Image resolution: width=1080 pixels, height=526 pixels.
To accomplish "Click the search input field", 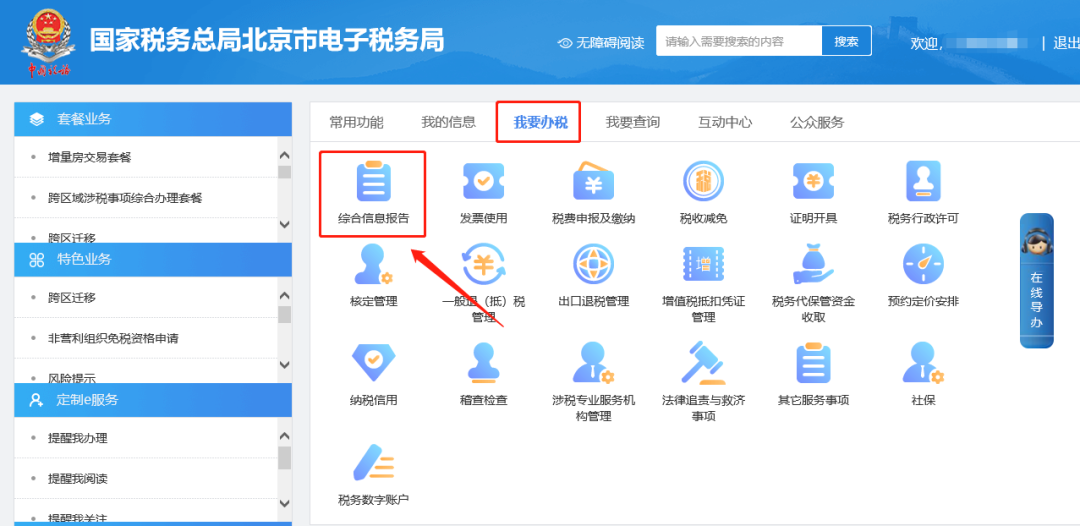I will coord(739,41).
